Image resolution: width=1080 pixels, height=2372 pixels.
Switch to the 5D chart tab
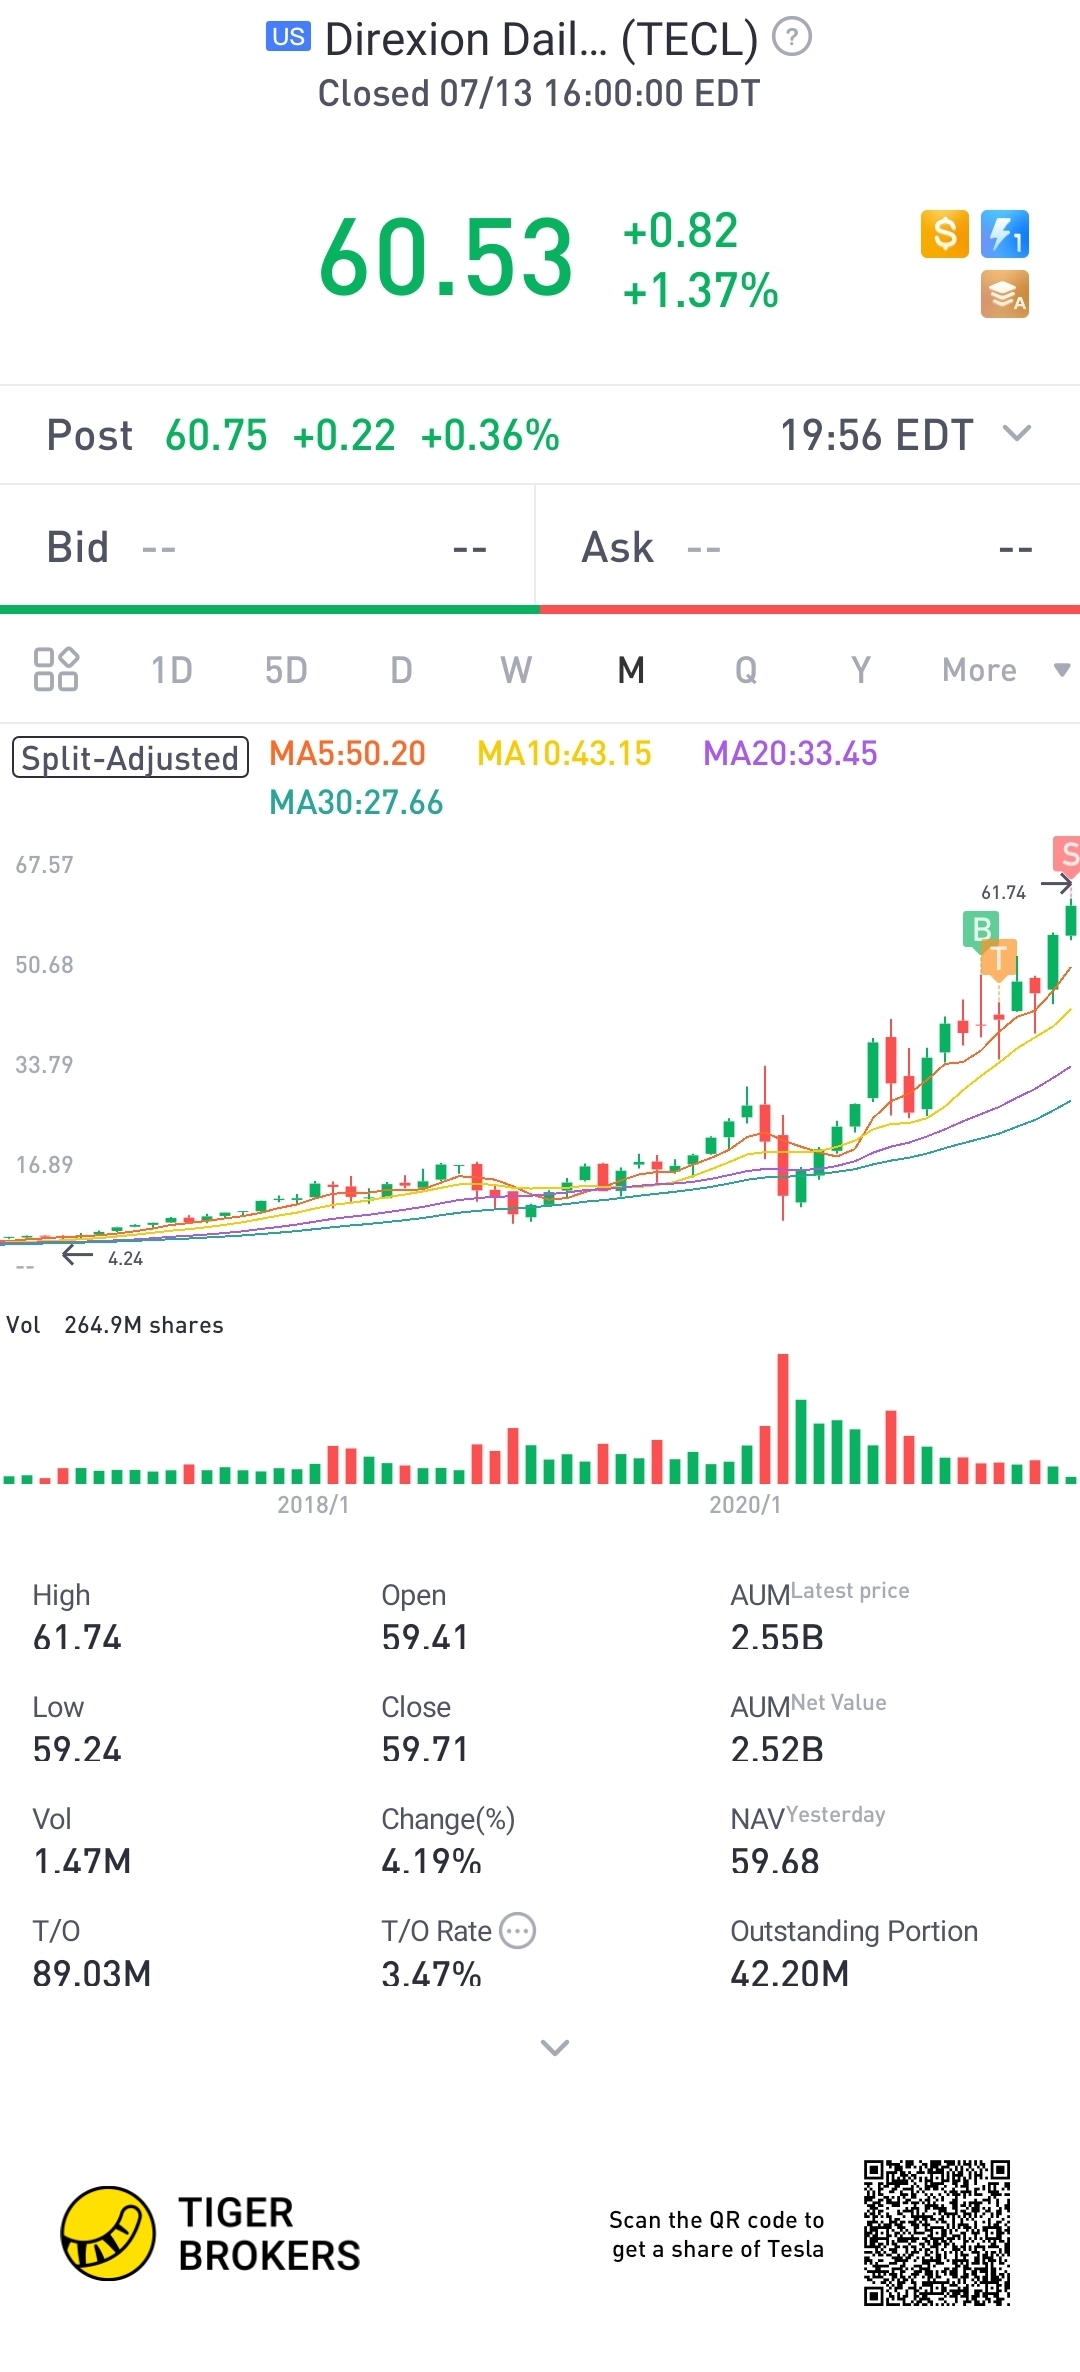286,670
